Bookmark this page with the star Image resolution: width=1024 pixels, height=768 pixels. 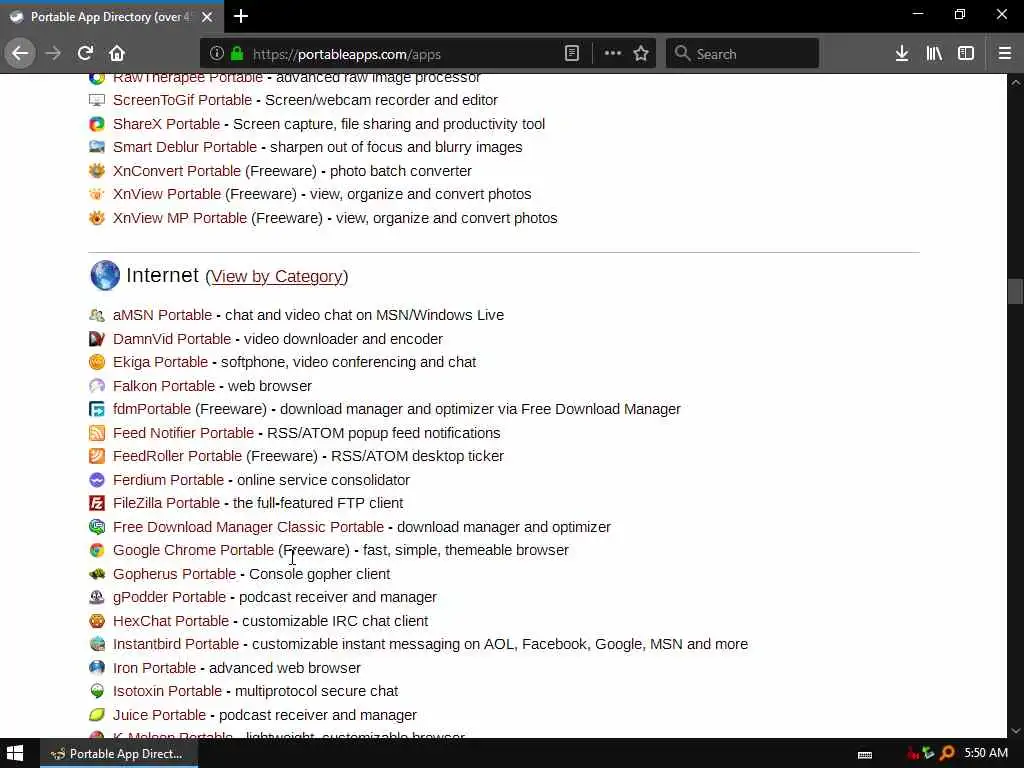[x=641, y=54]
